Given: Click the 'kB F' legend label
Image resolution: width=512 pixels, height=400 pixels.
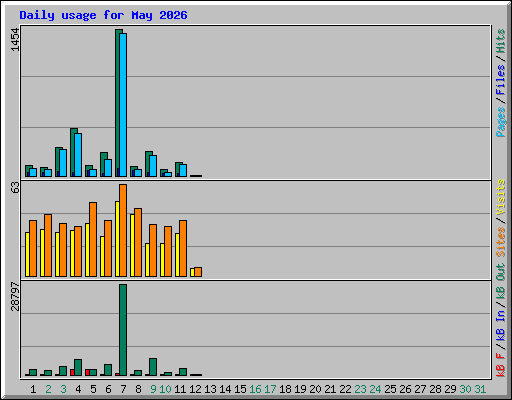Looking at the screenshot, I should click(501, 365).
